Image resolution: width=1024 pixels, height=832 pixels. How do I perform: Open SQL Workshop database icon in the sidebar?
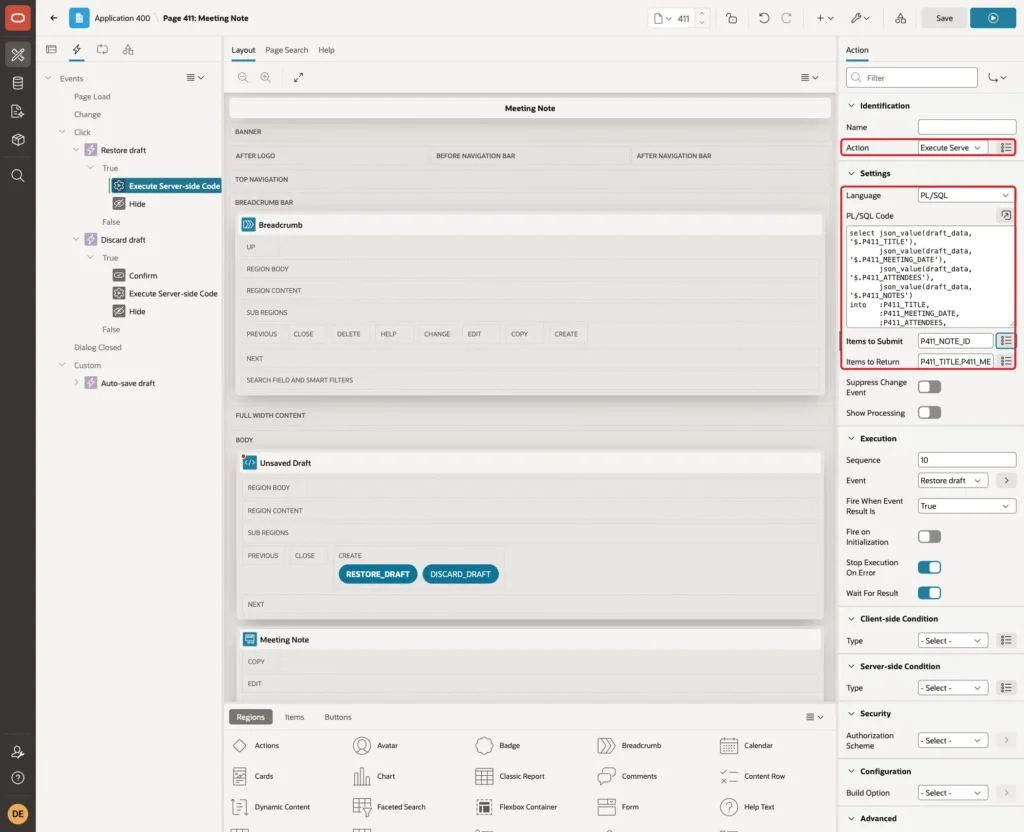18,83
